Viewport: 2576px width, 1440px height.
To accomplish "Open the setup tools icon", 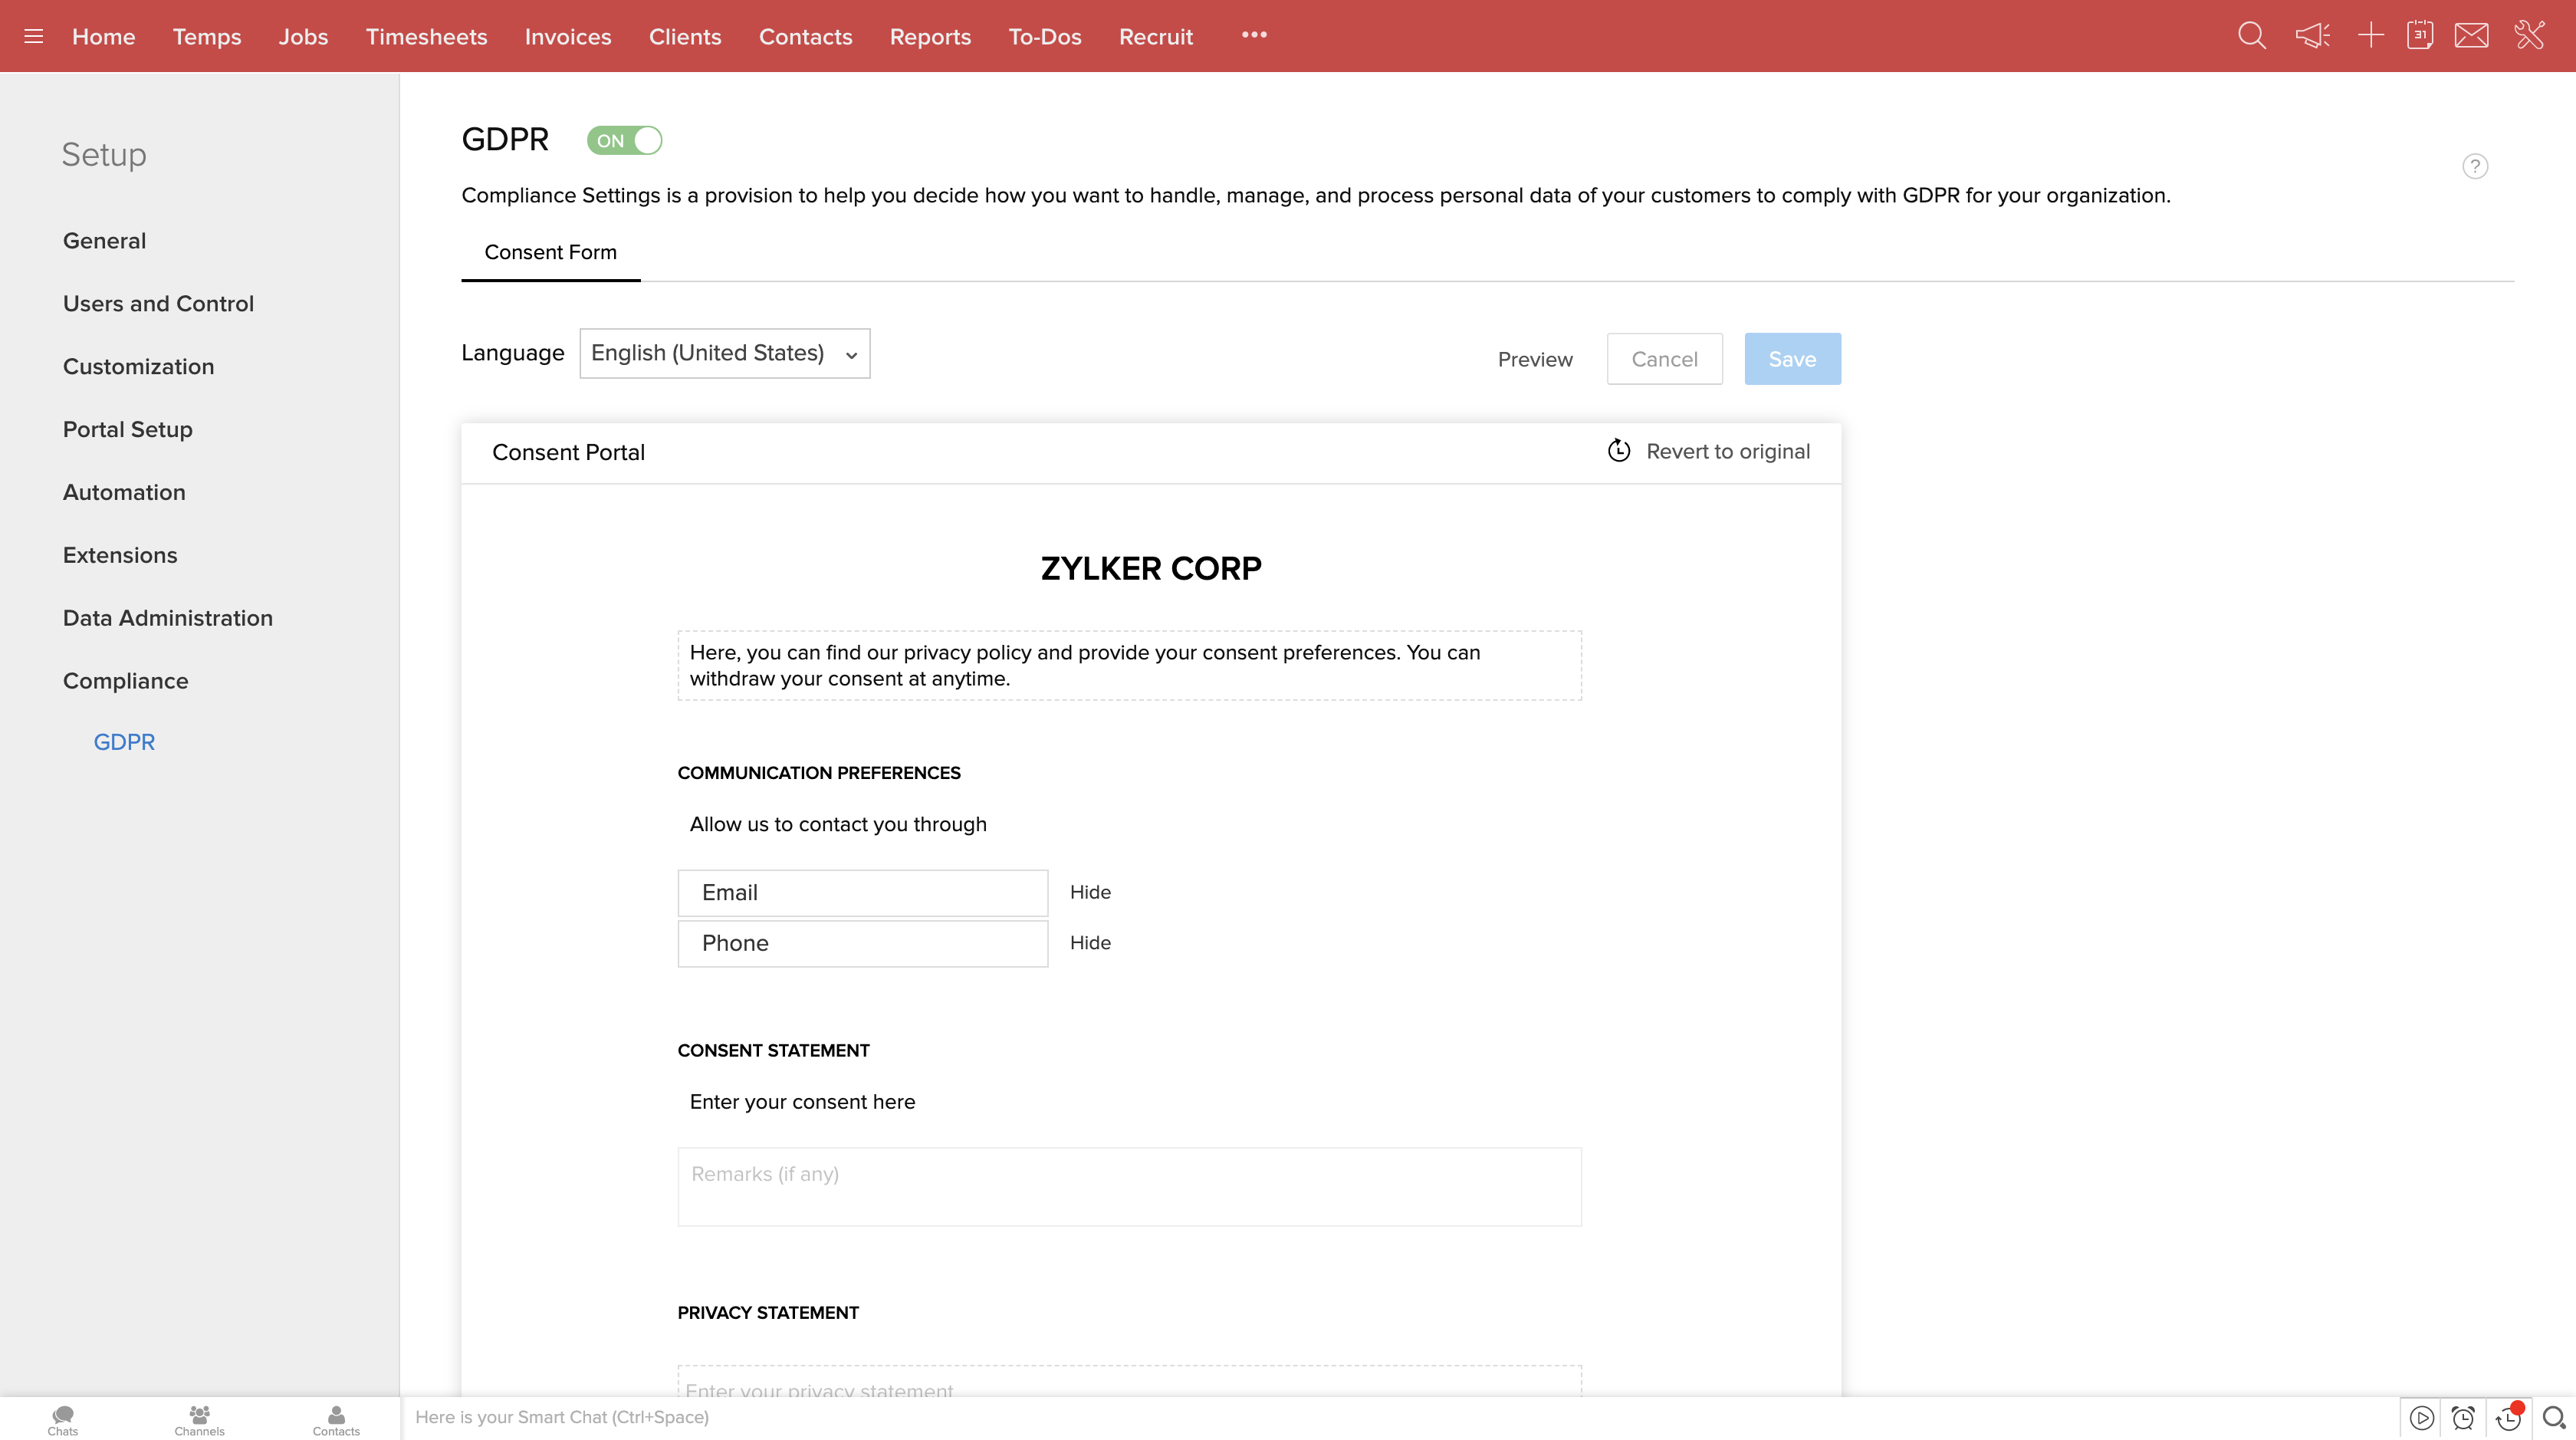I will point(2530,36).
